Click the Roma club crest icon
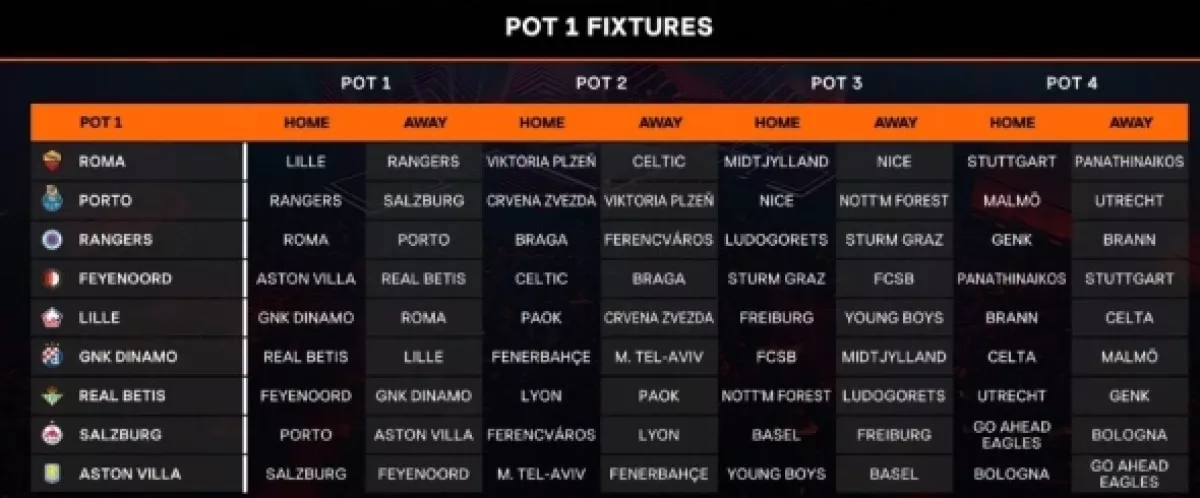 click(52, 161)
